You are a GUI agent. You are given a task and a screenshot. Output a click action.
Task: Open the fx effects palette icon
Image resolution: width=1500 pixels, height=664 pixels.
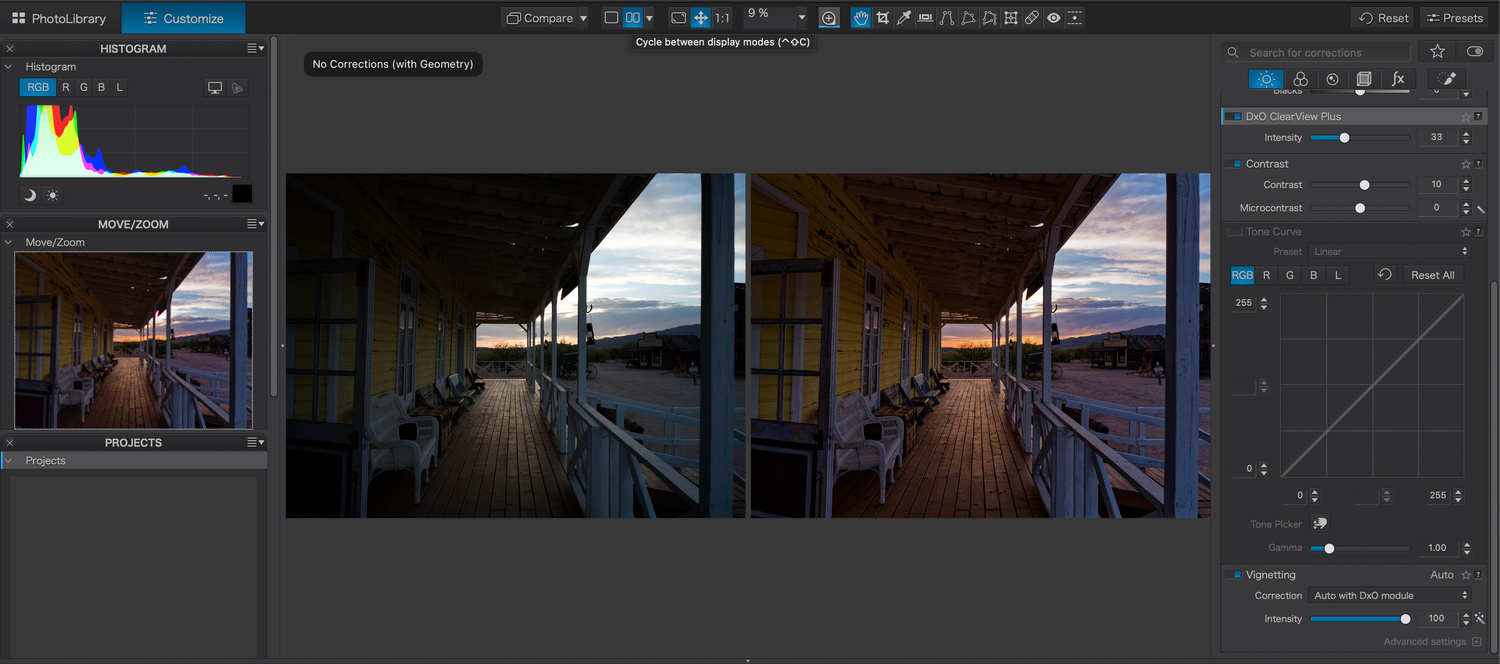click(x=1397, y=79)
